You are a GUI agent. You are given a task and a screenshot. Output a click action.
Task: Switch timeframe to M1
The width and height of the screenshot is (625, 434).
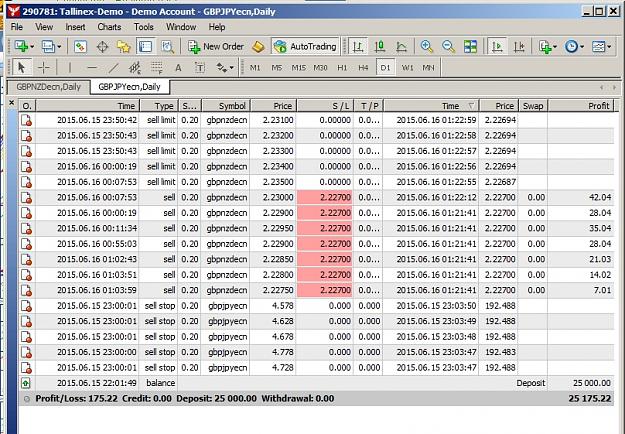click(x=255, y=68)
